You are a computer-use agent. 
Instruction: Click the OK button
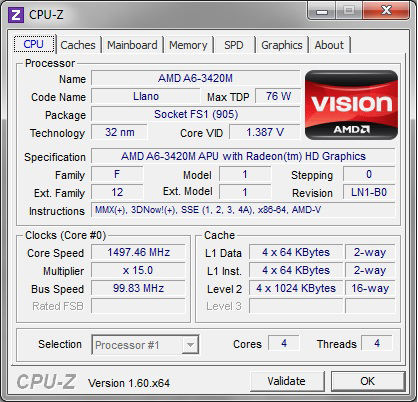click(368, 381)
